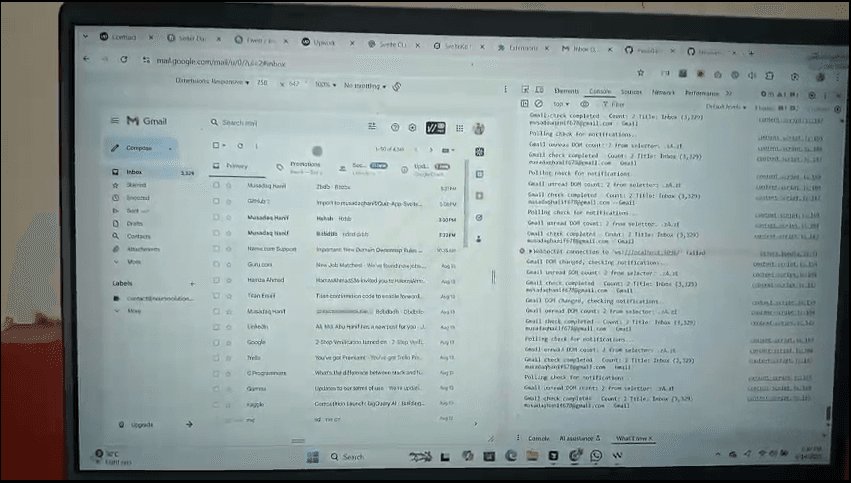Create live expression eye icon

(584, 104)
